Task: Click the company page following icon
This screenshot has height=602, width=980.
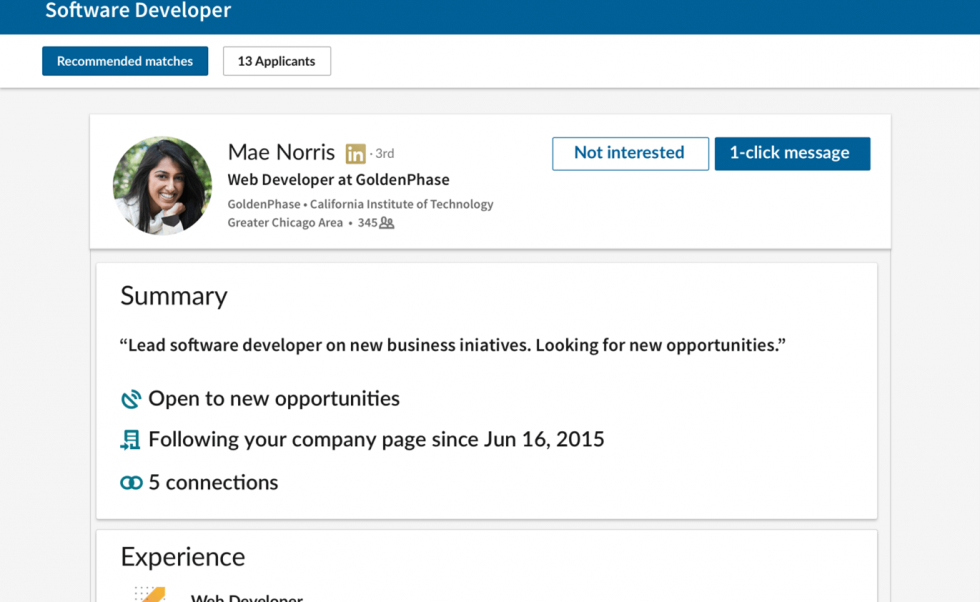Action: point(131,440)
